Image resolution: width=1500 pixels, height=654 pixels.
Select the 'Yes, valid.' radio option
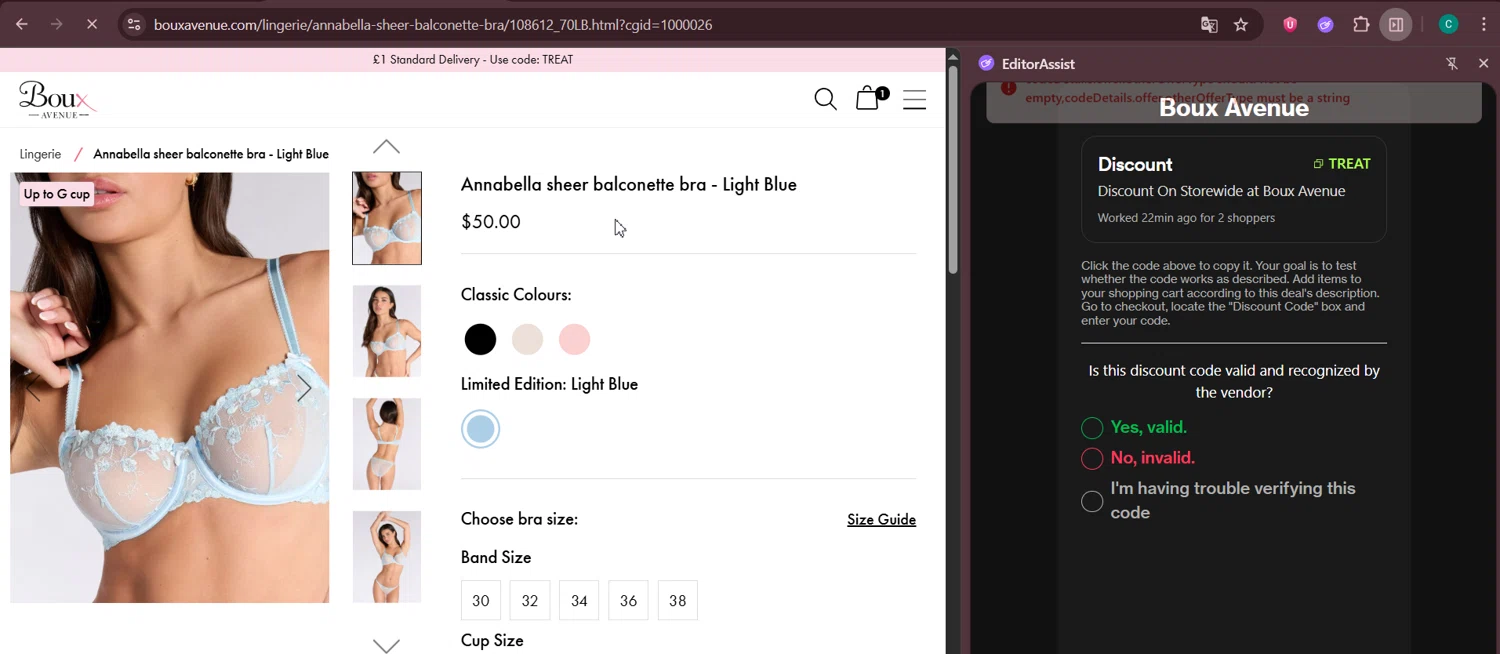(1092, 428)
